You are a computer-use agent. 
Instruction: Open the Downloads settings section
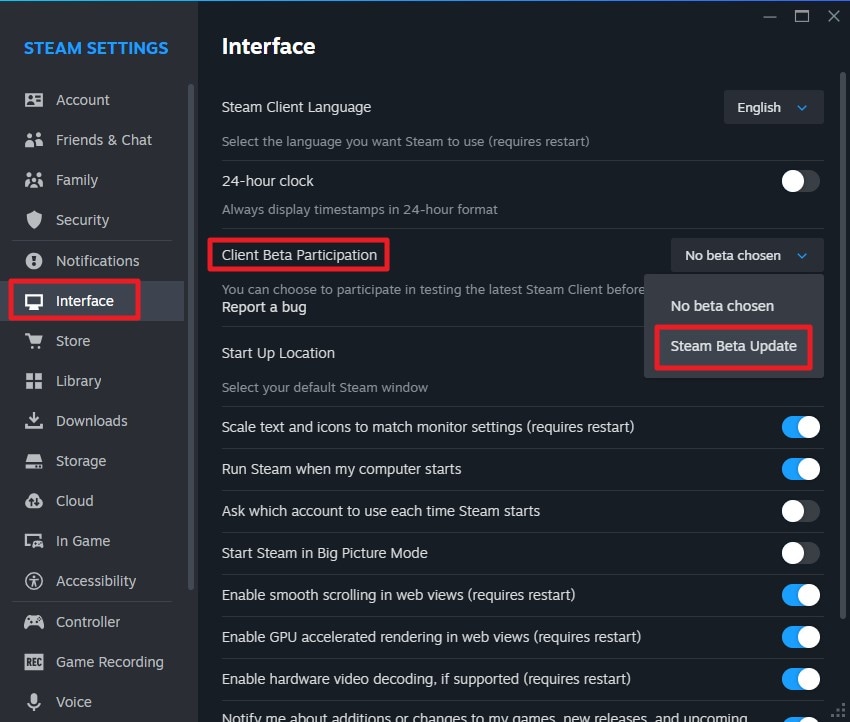34,421
